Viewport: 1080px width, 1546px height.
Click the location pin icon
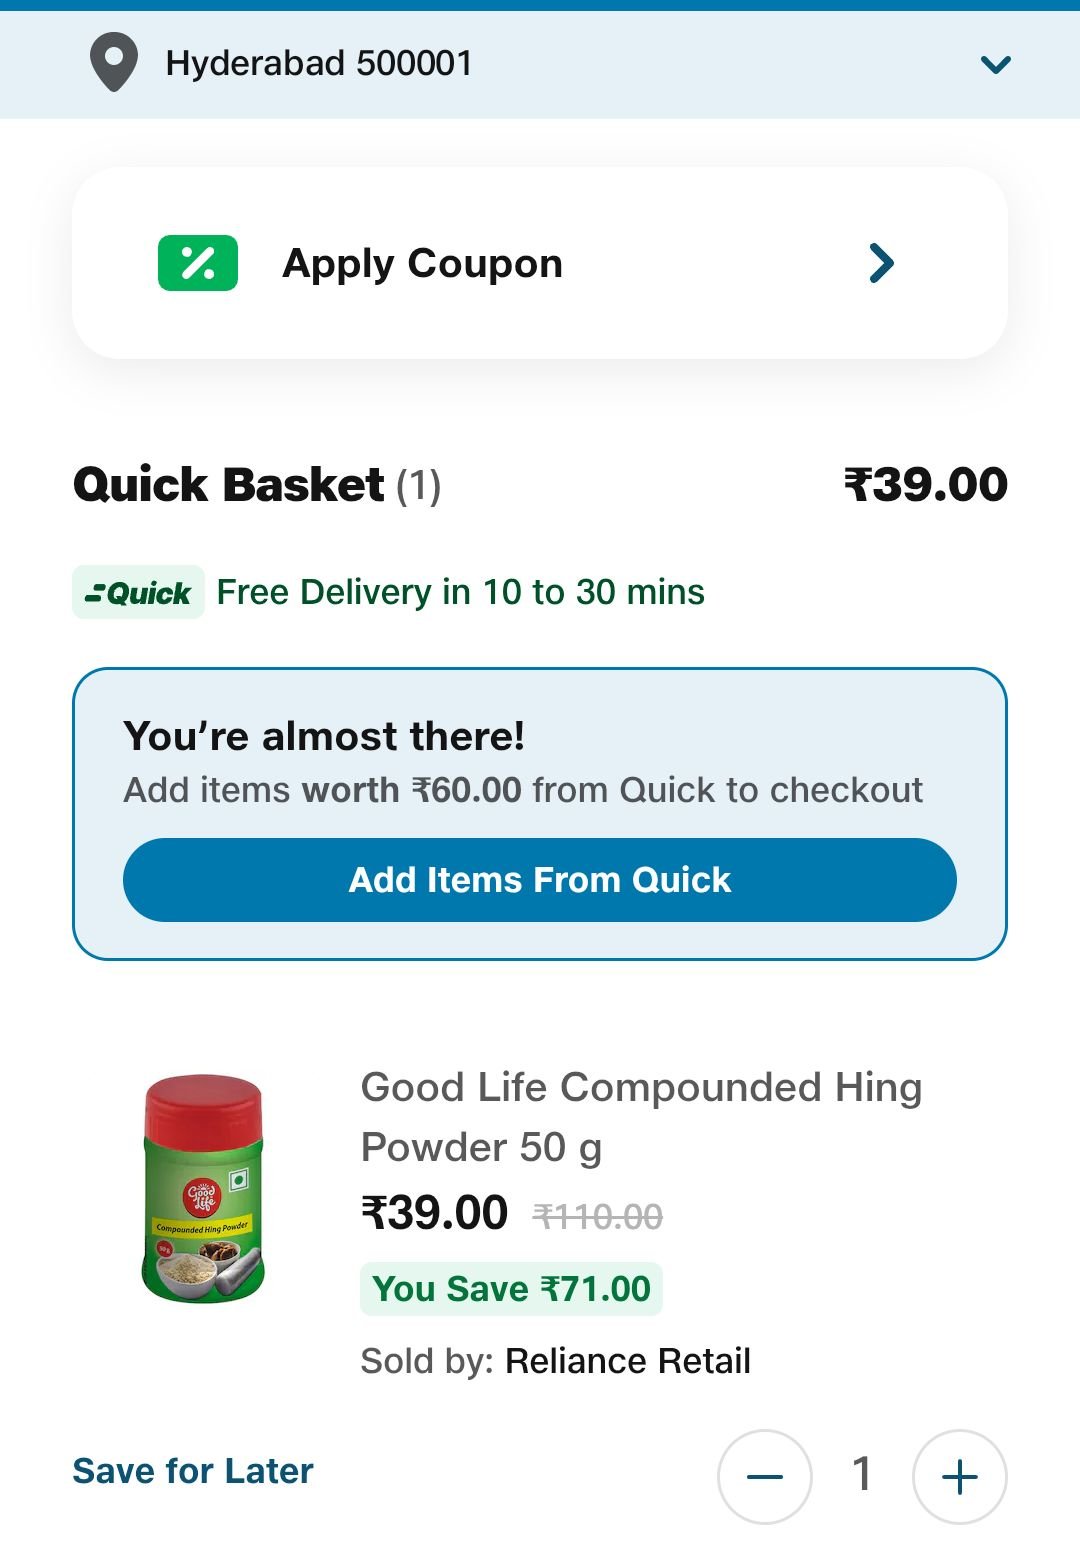click(114, 62)
